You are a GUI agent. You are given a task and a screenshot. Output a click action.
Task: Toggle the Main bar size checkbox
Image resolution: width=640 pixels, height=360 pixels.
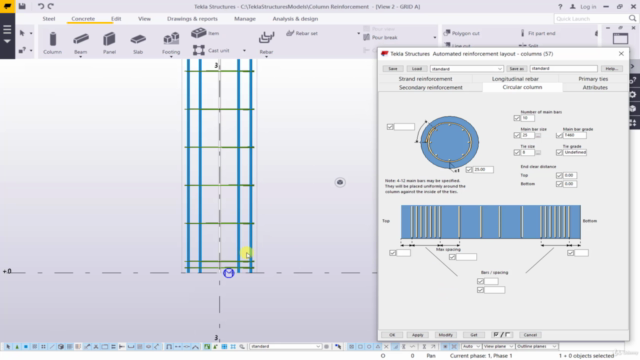tap(517, 135)
